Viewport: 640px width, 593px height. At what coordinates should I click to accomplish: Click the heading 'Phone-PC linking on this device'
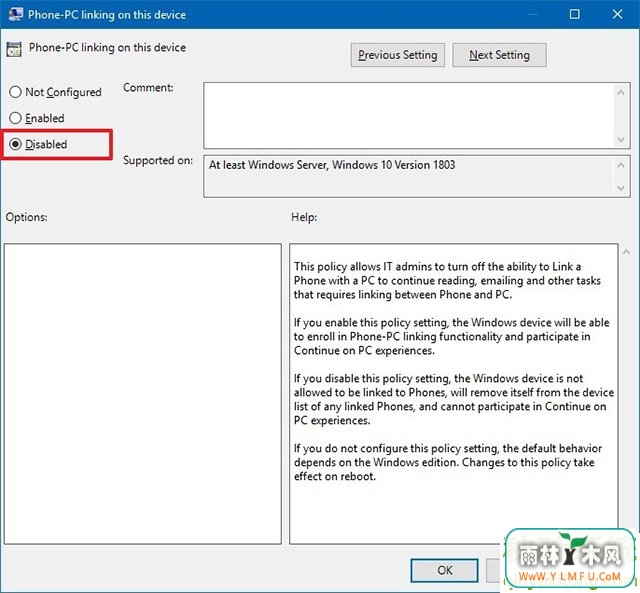pos(107,48)
